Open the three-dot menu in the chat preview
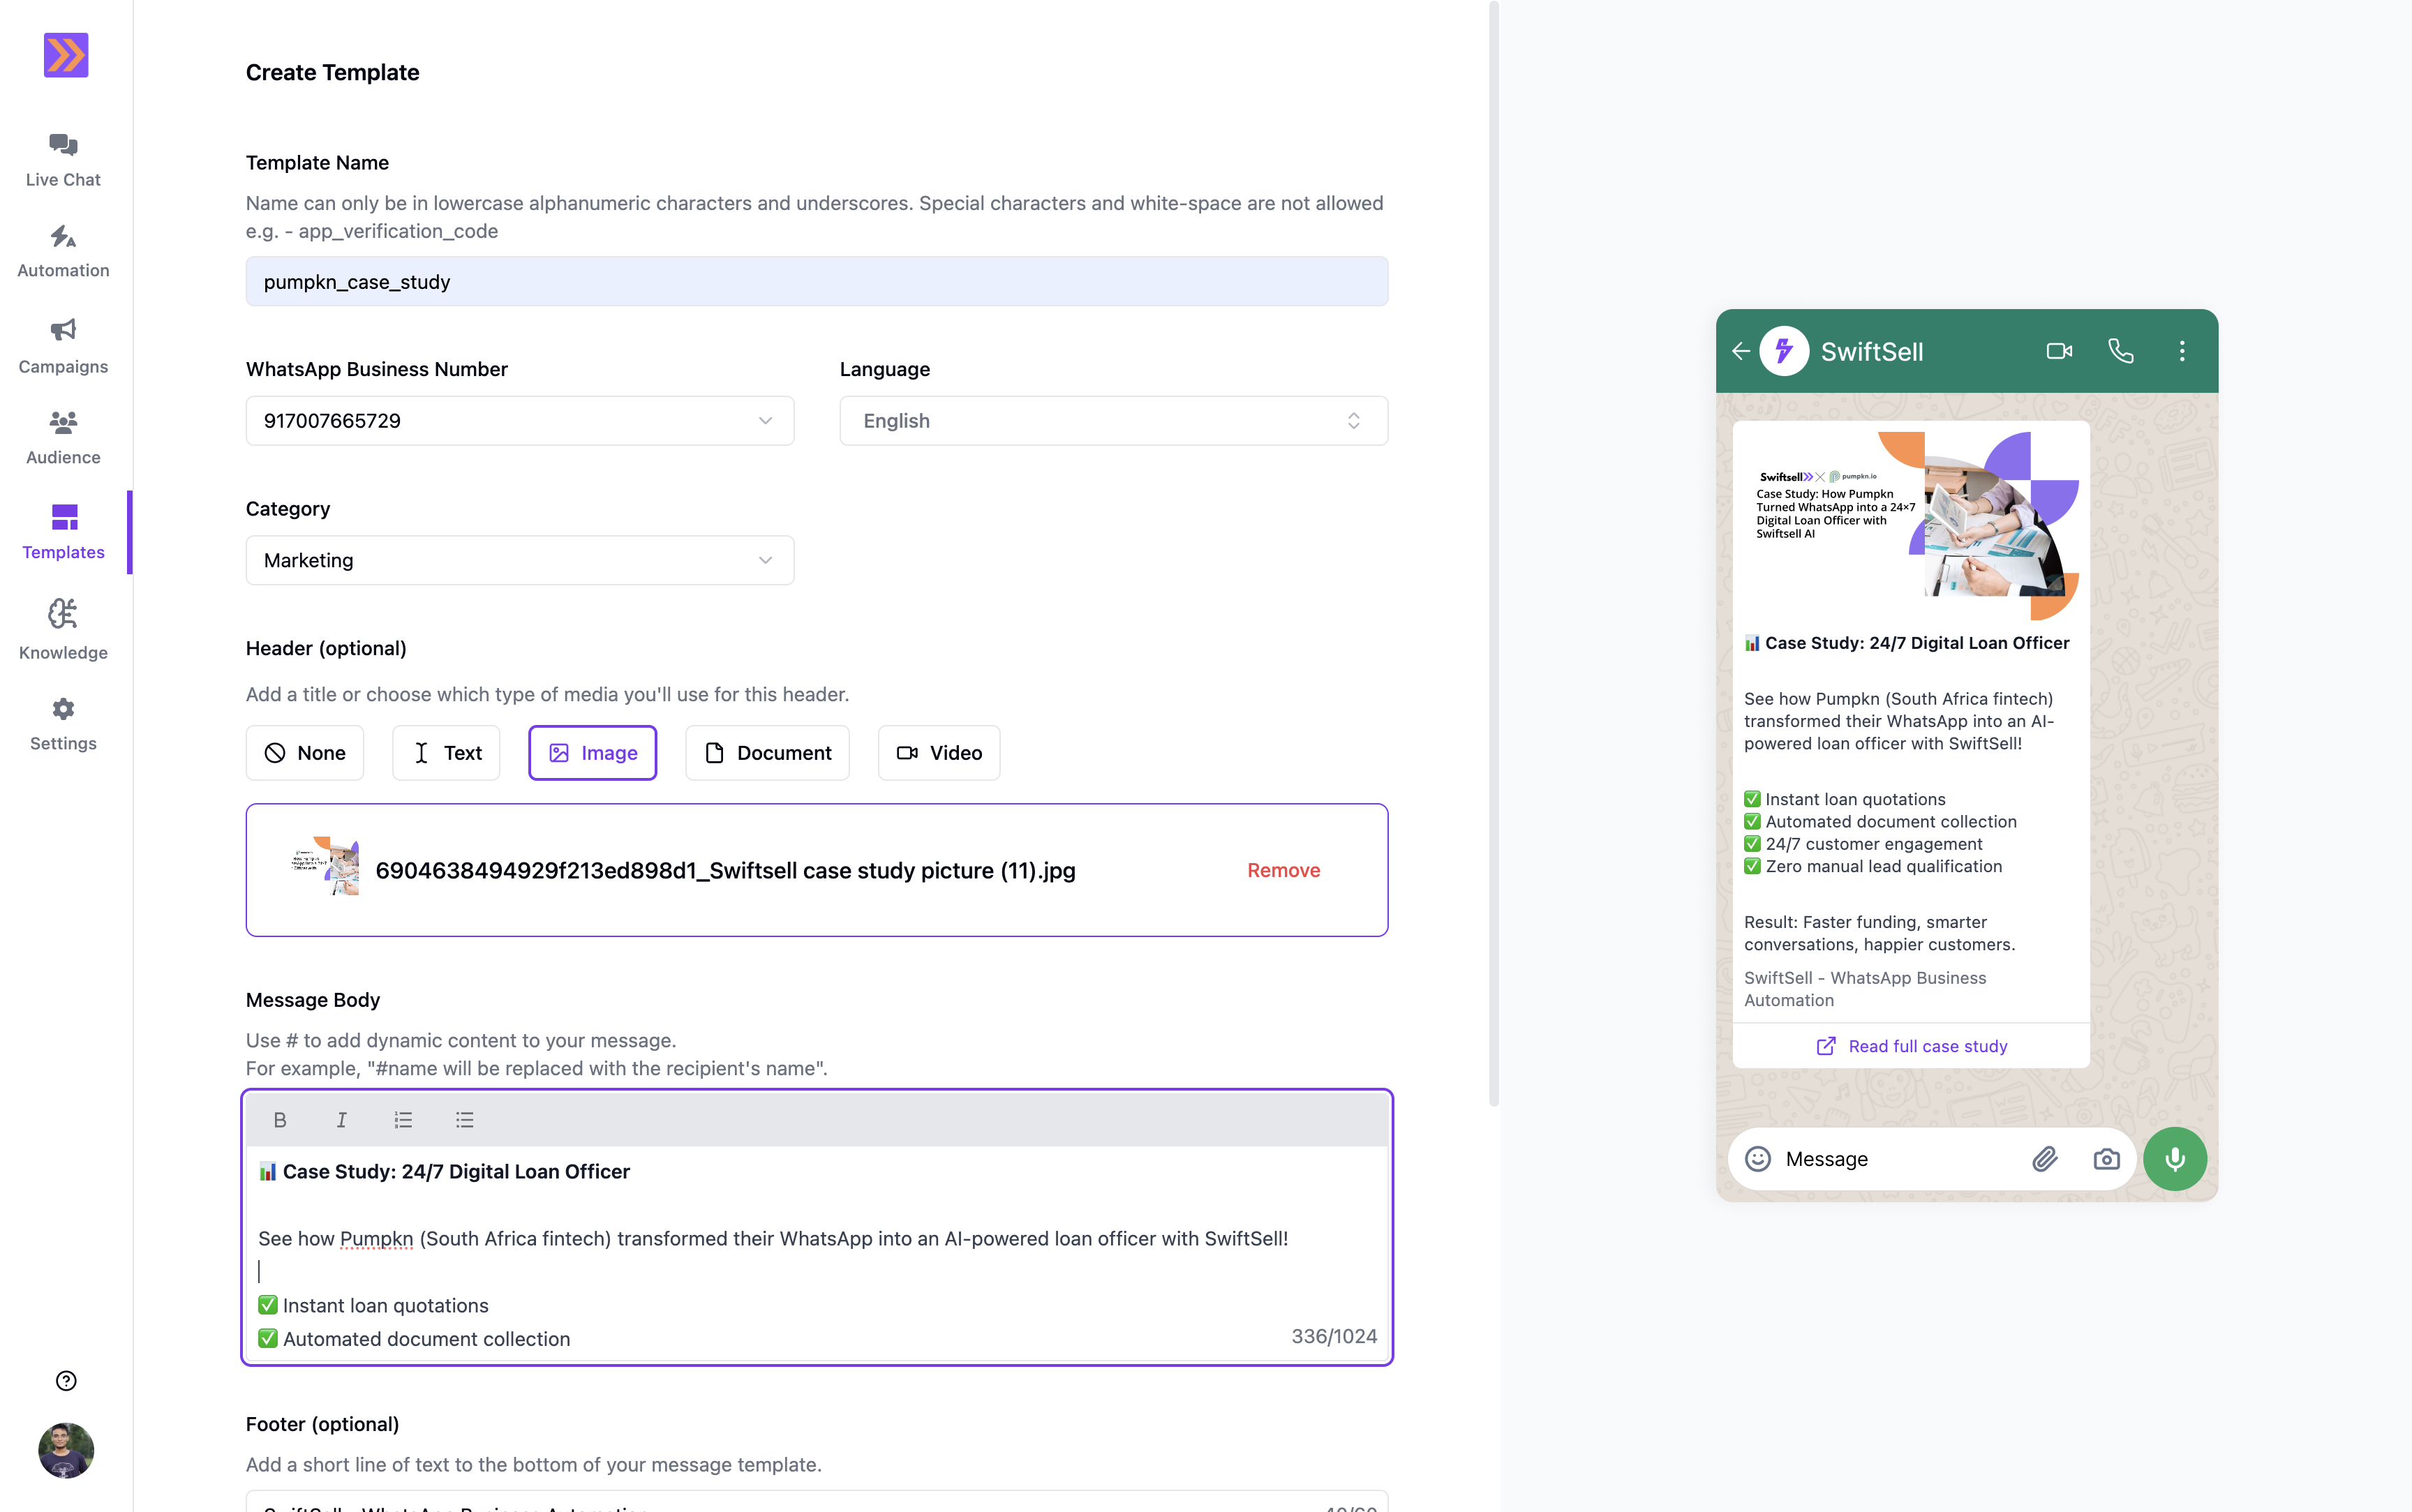Image resolution: width=2412 pixels, height=1512 pixels. [x=2182, y=350]
